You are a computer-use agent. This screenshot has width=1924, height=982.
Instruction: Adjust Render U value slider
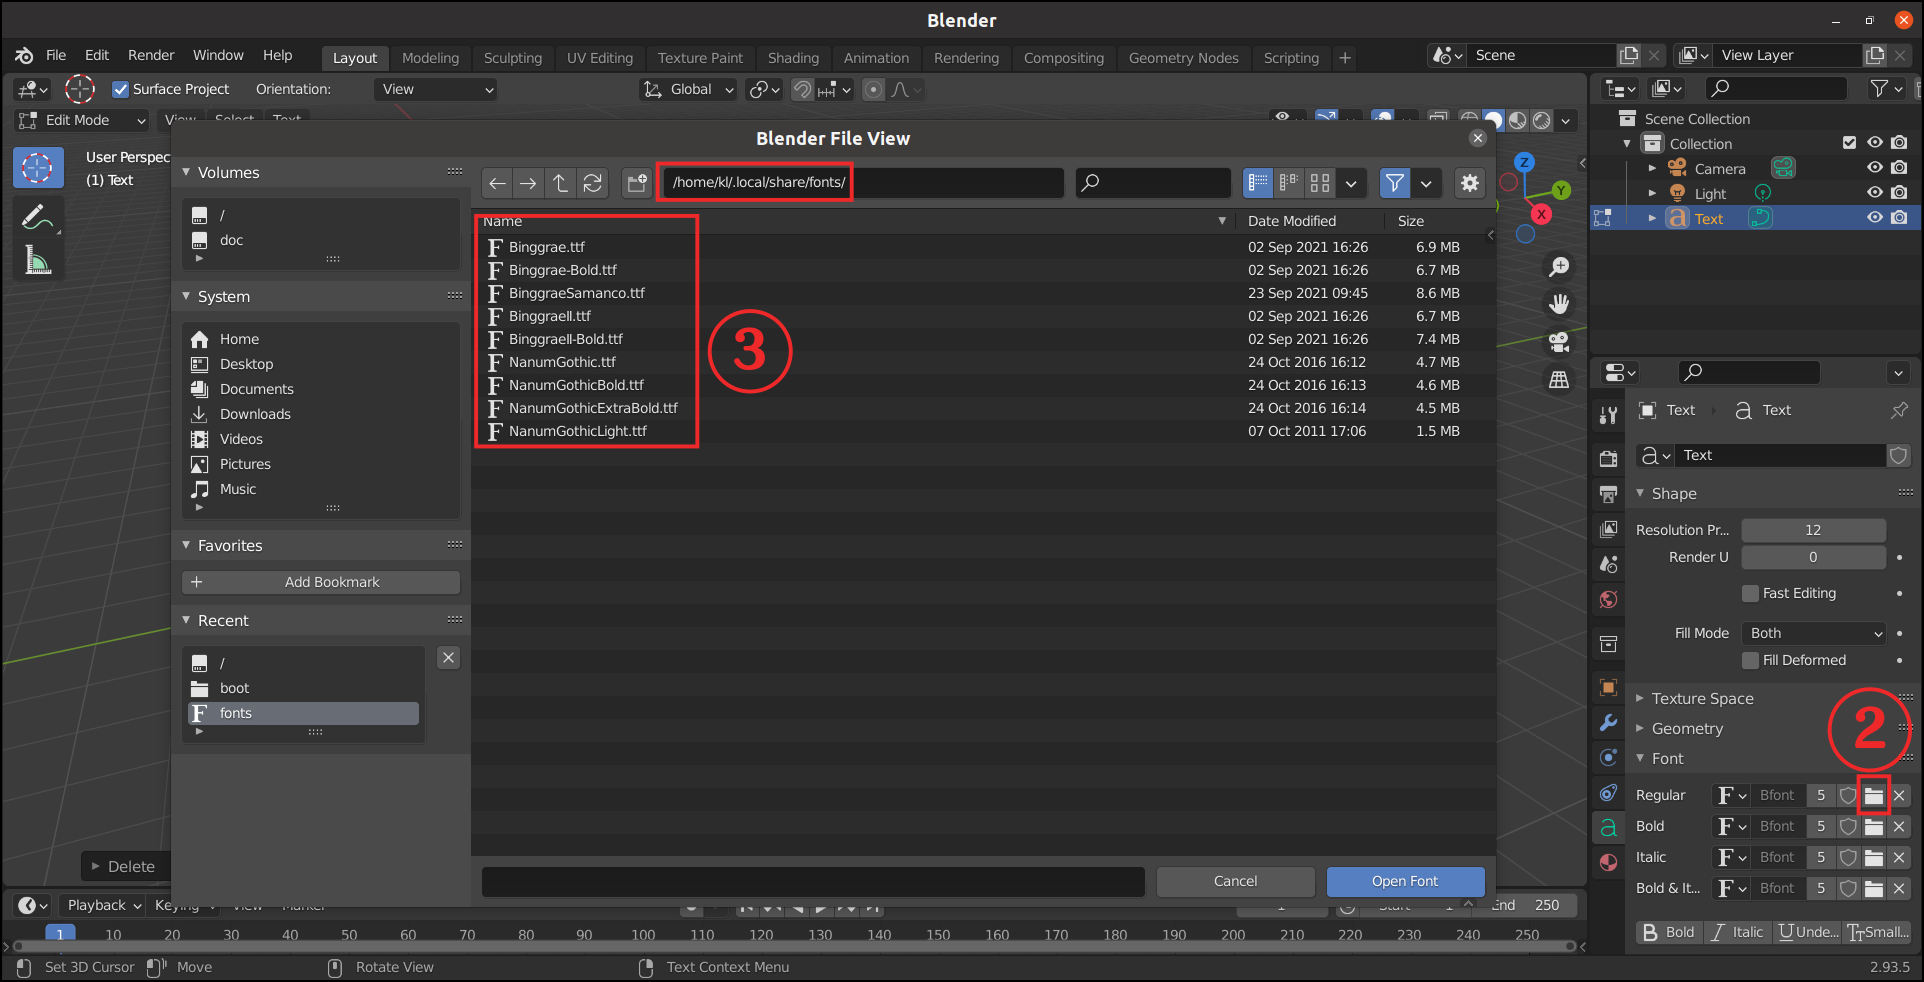coord(1813,558)
